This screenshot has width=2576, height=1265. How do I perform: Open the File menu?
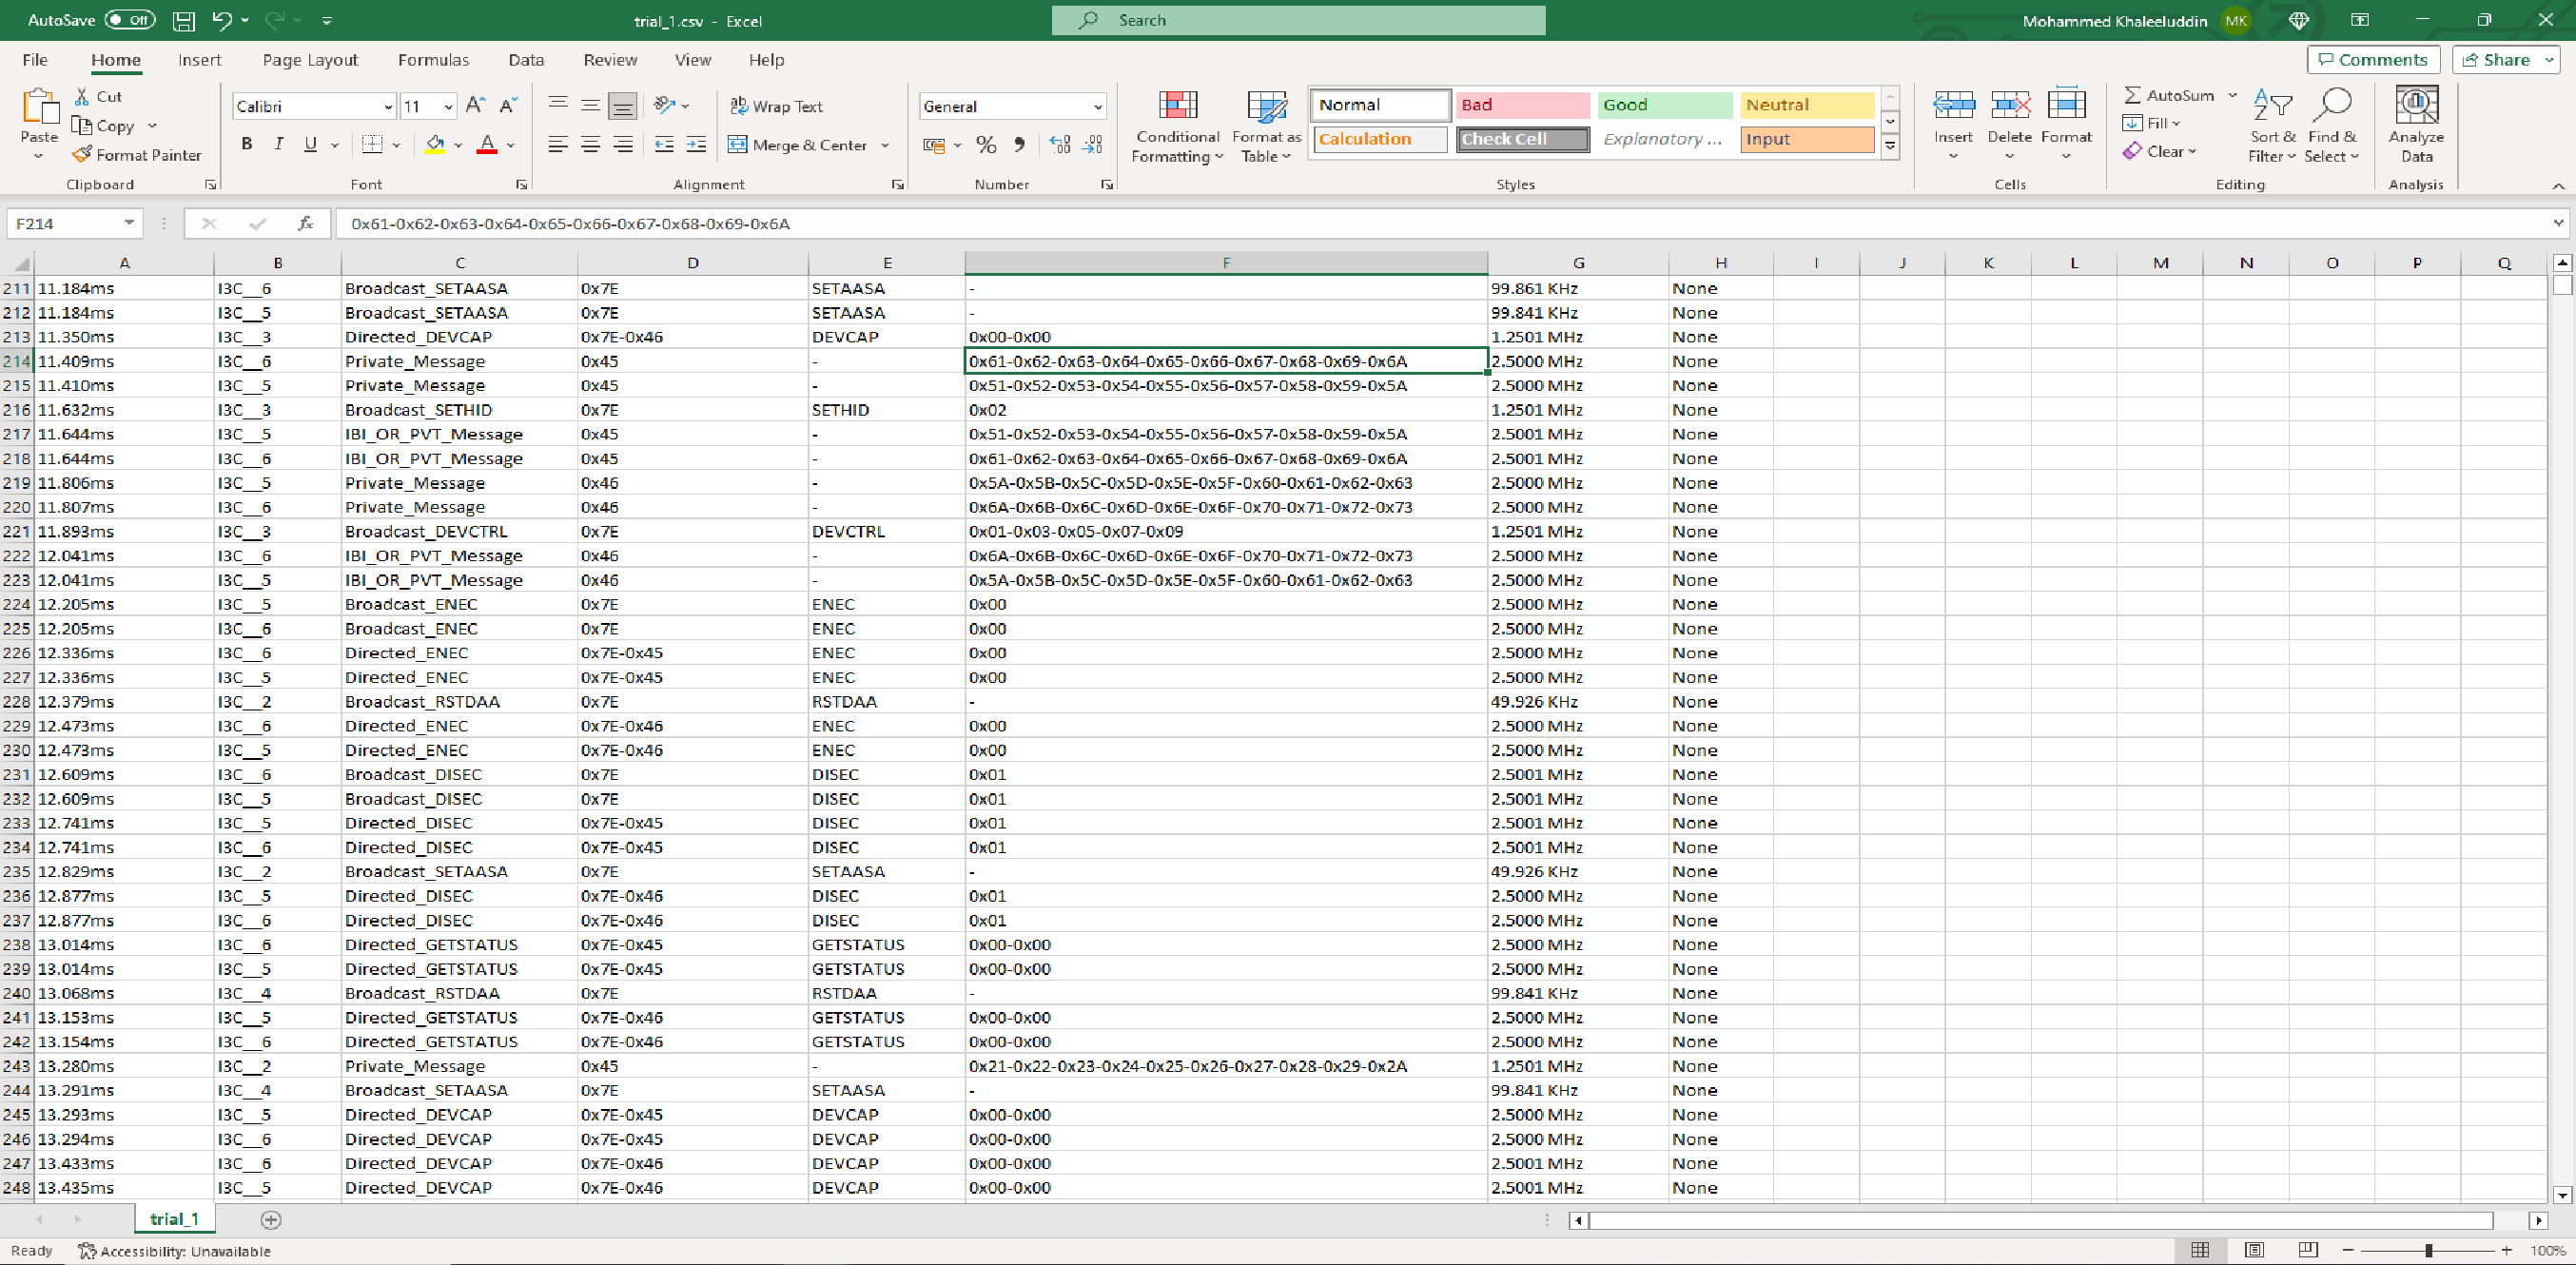35,60
